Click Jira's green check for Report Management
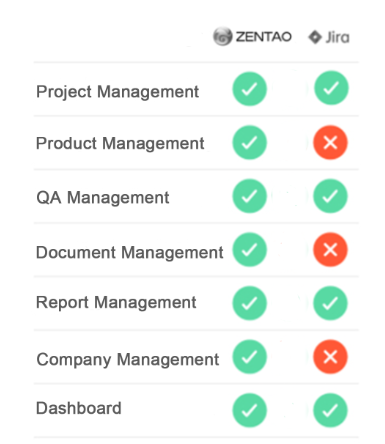 (330, 303)
